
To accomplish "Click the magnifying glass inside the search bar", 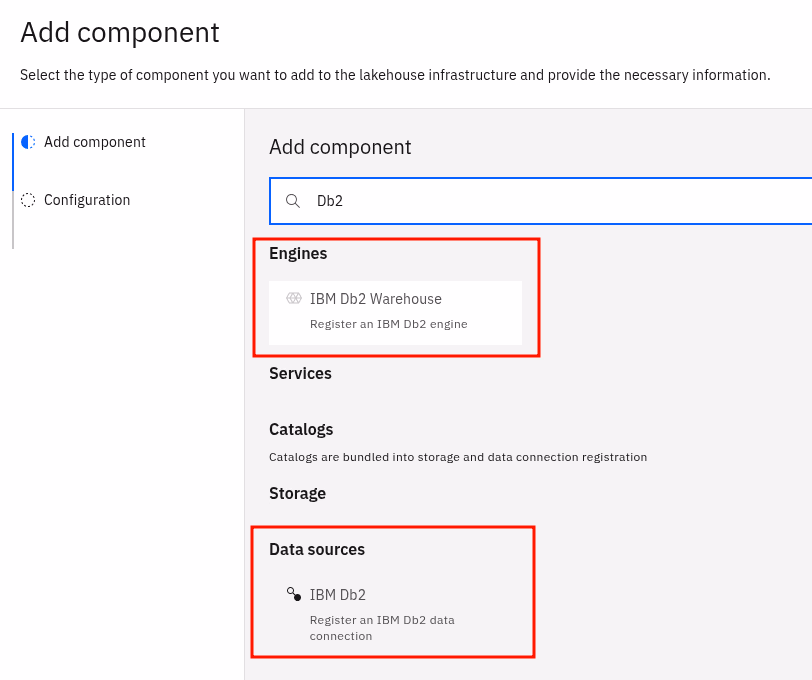I will [292, 201].
